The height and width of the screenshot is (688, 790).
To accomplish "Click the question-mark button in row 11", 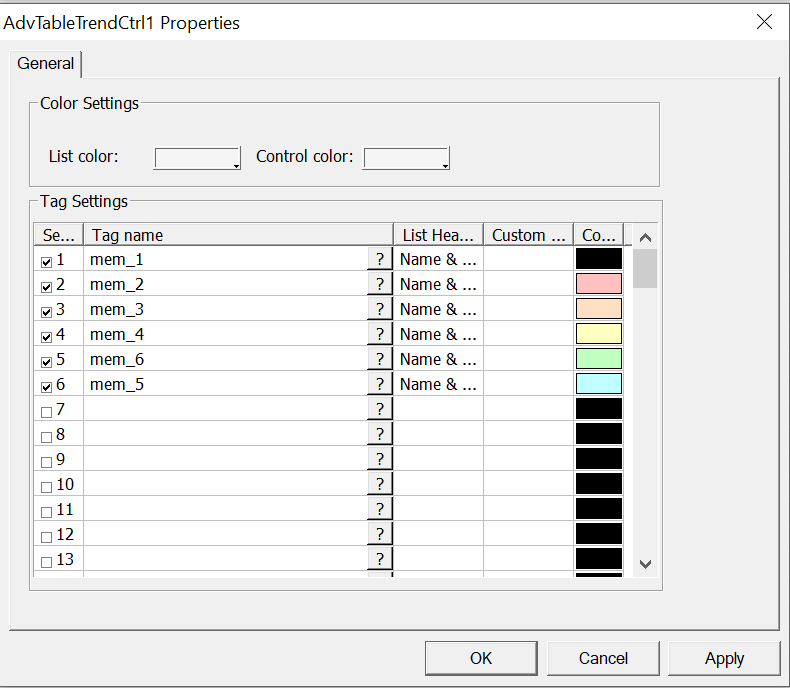I will (x=380, y=509).
